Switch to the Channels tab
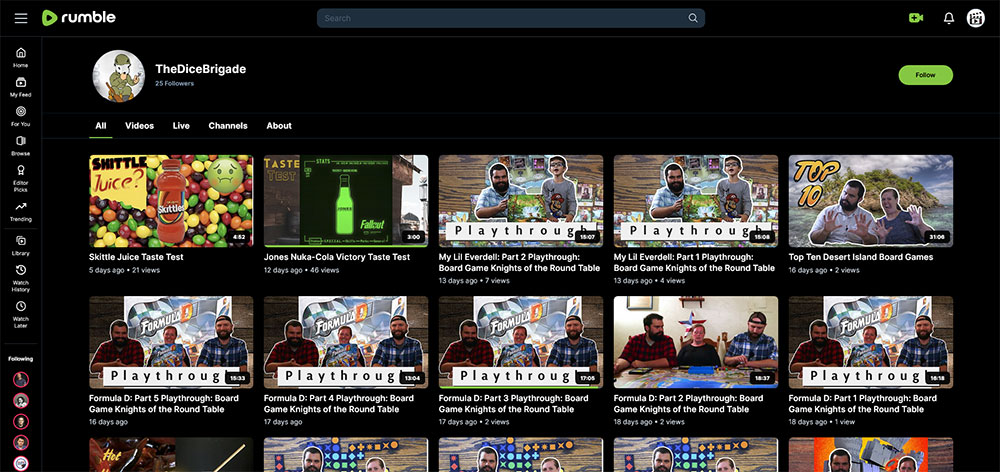 [228, 126]
